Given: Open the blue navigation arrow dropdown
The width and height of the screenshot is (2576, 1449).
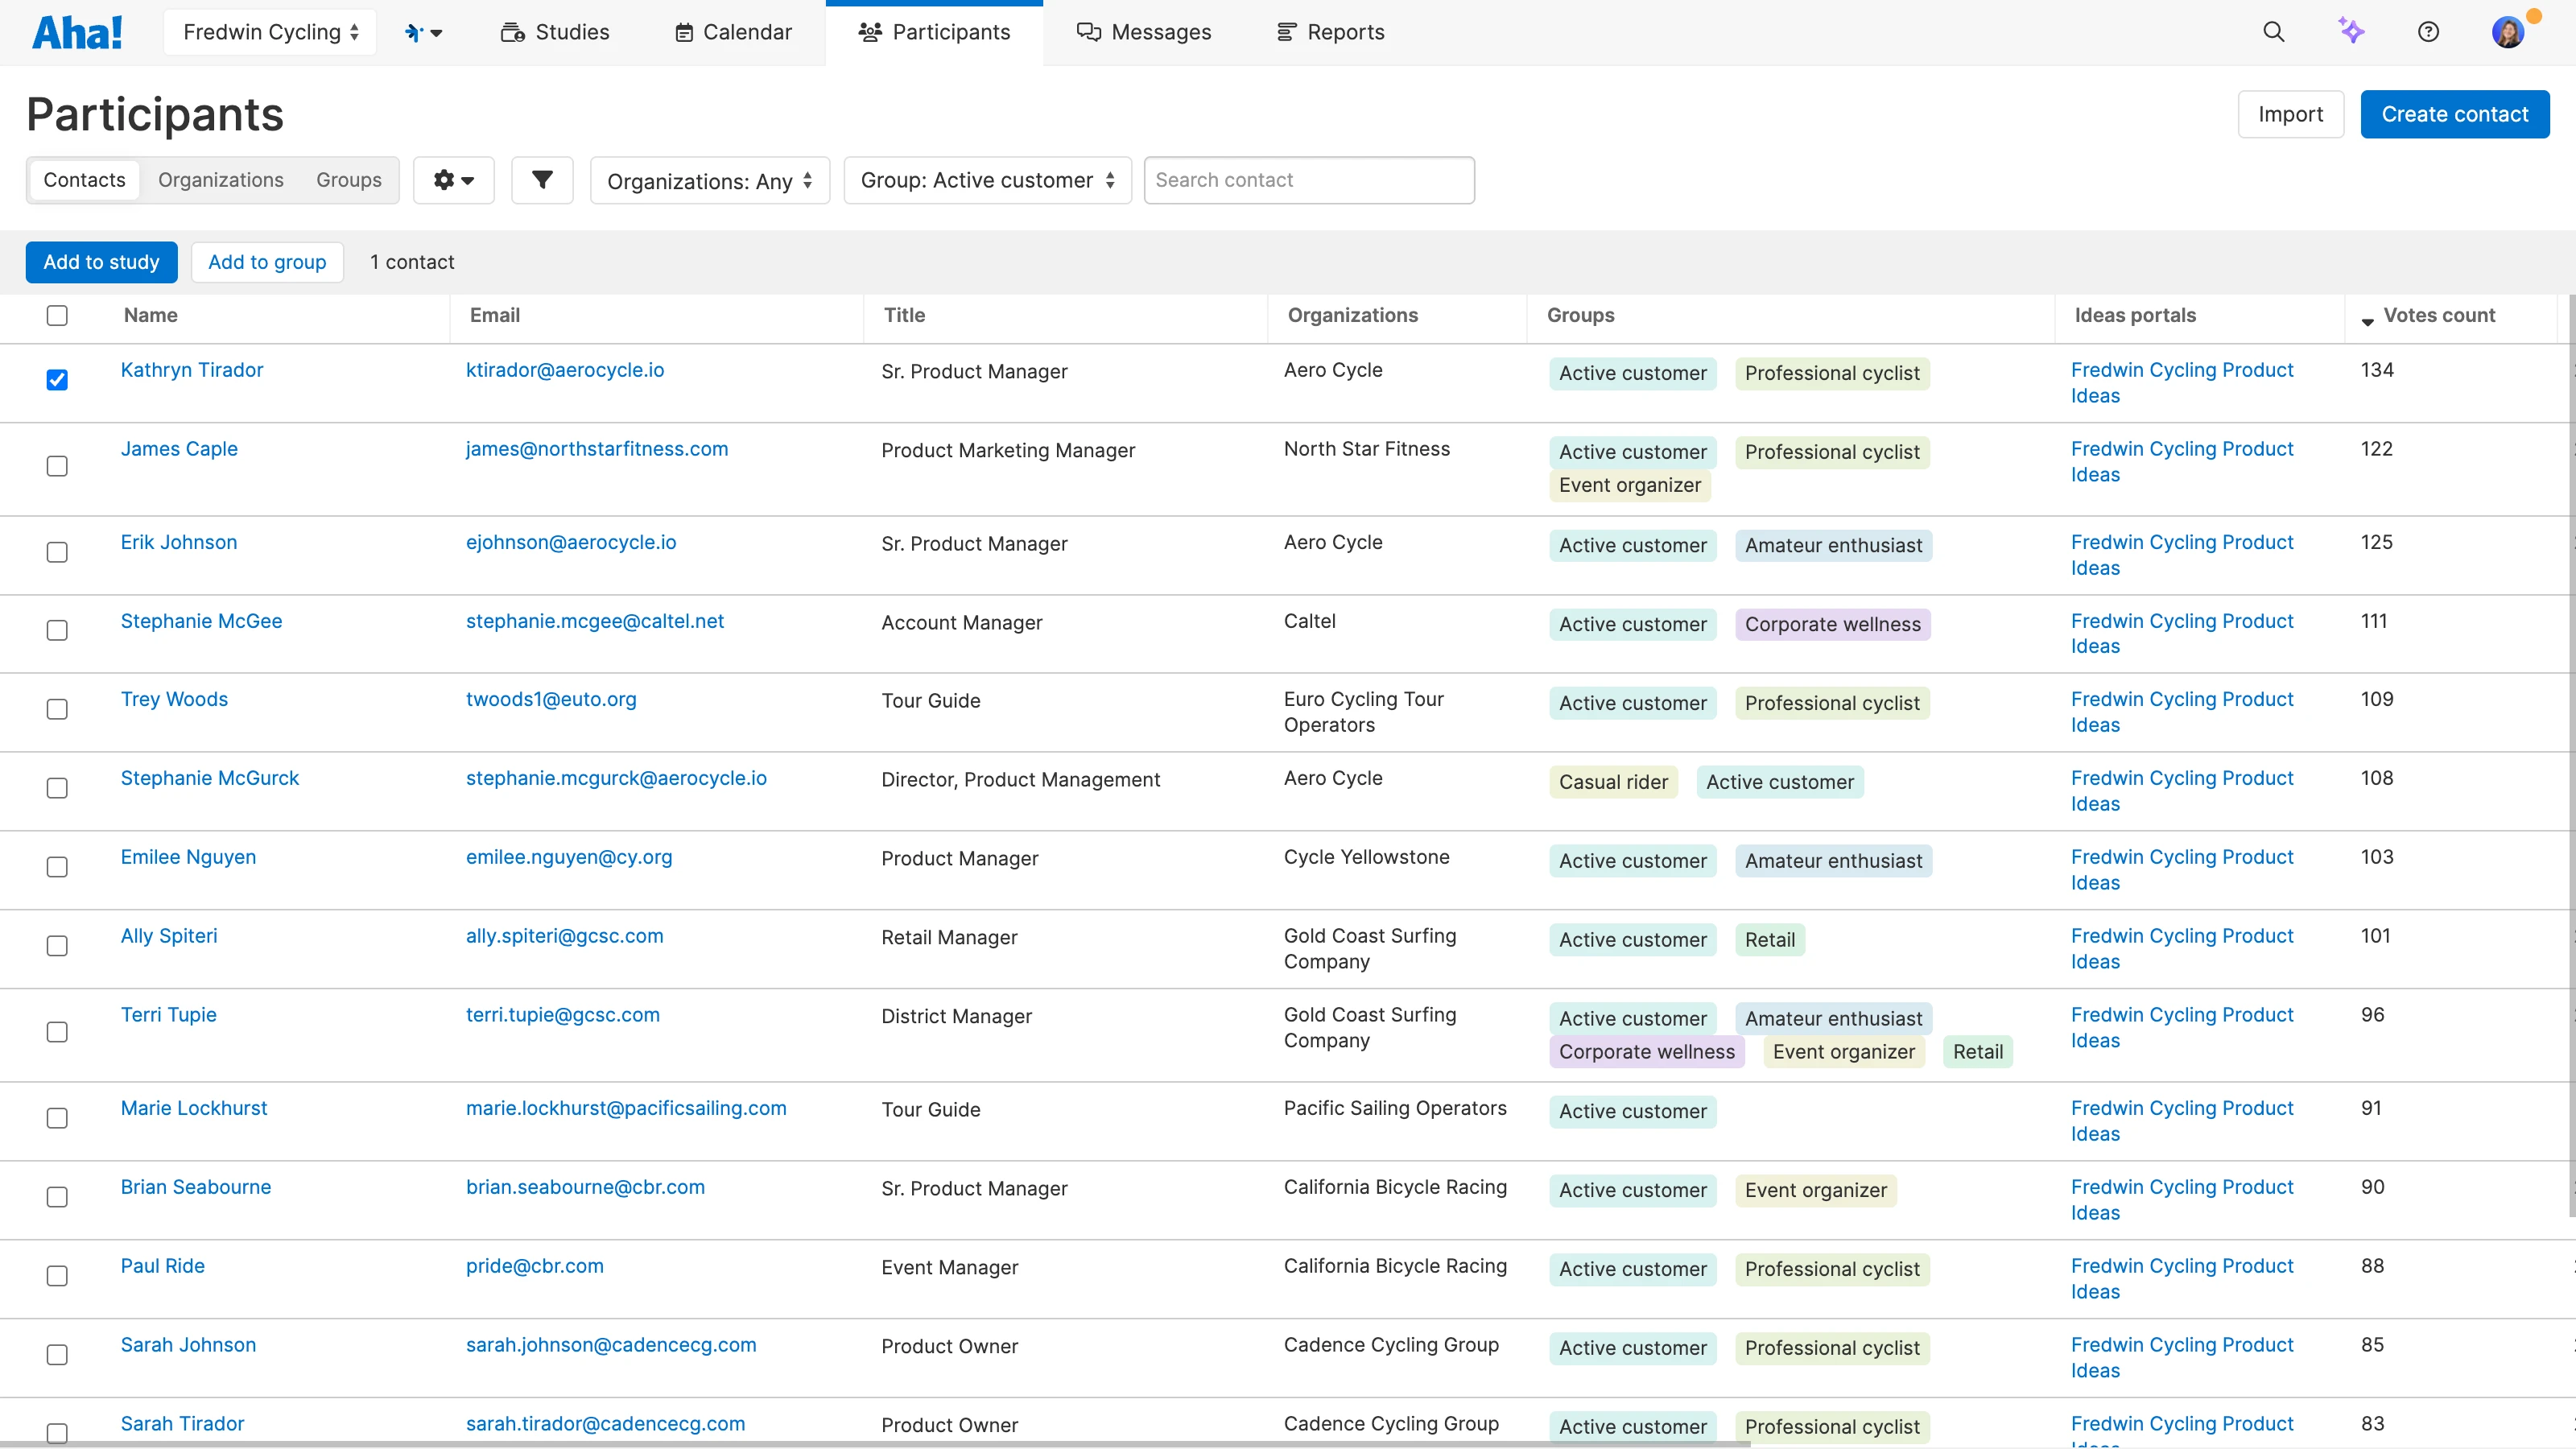Looking at the screenshot, I should point(423,31).
